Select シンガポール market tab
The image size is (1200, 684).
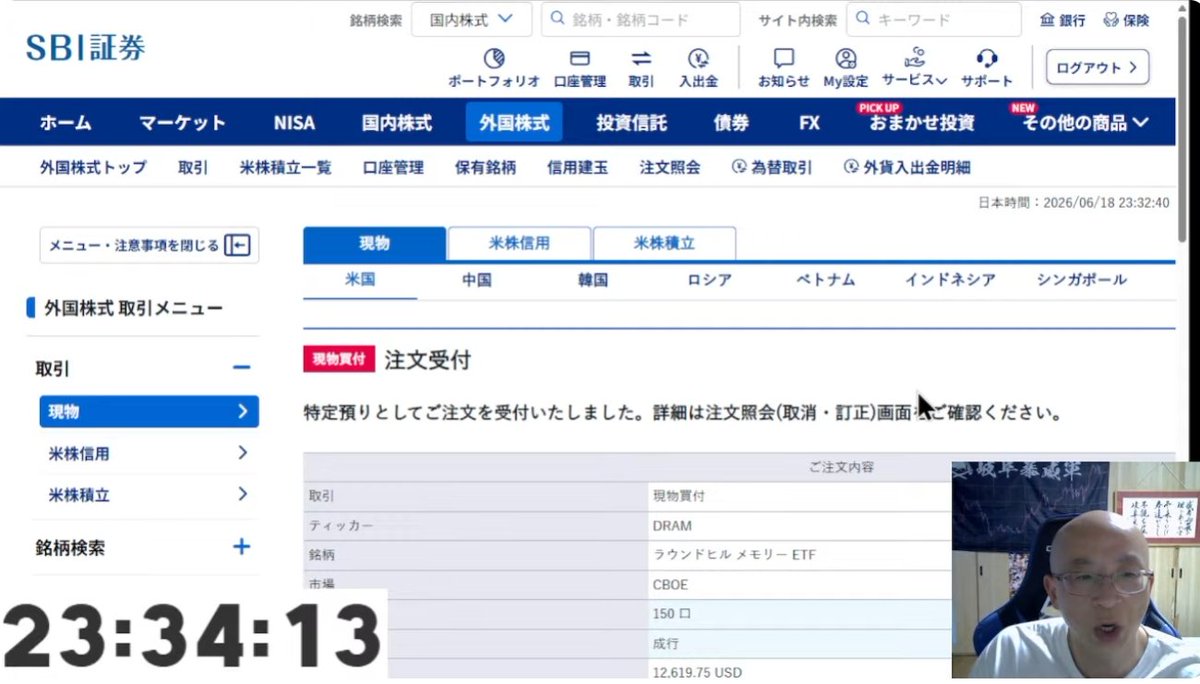tap(1082, 280)
